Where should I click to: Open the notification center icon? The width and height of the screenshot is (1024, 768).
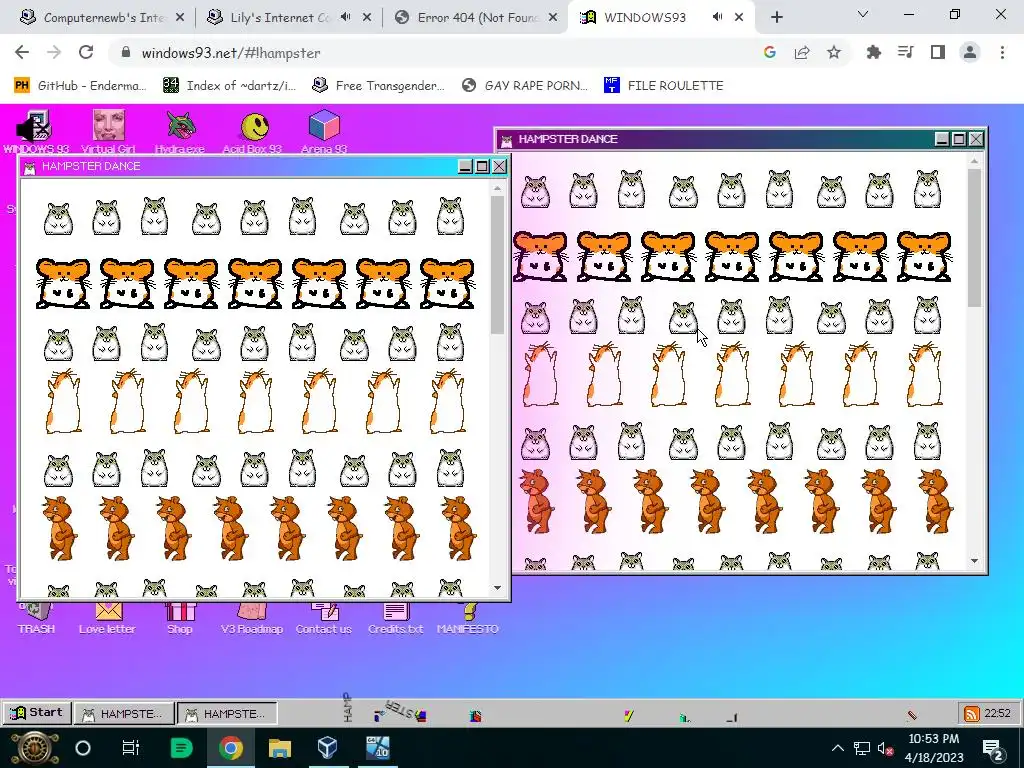[x=993, y=749]
